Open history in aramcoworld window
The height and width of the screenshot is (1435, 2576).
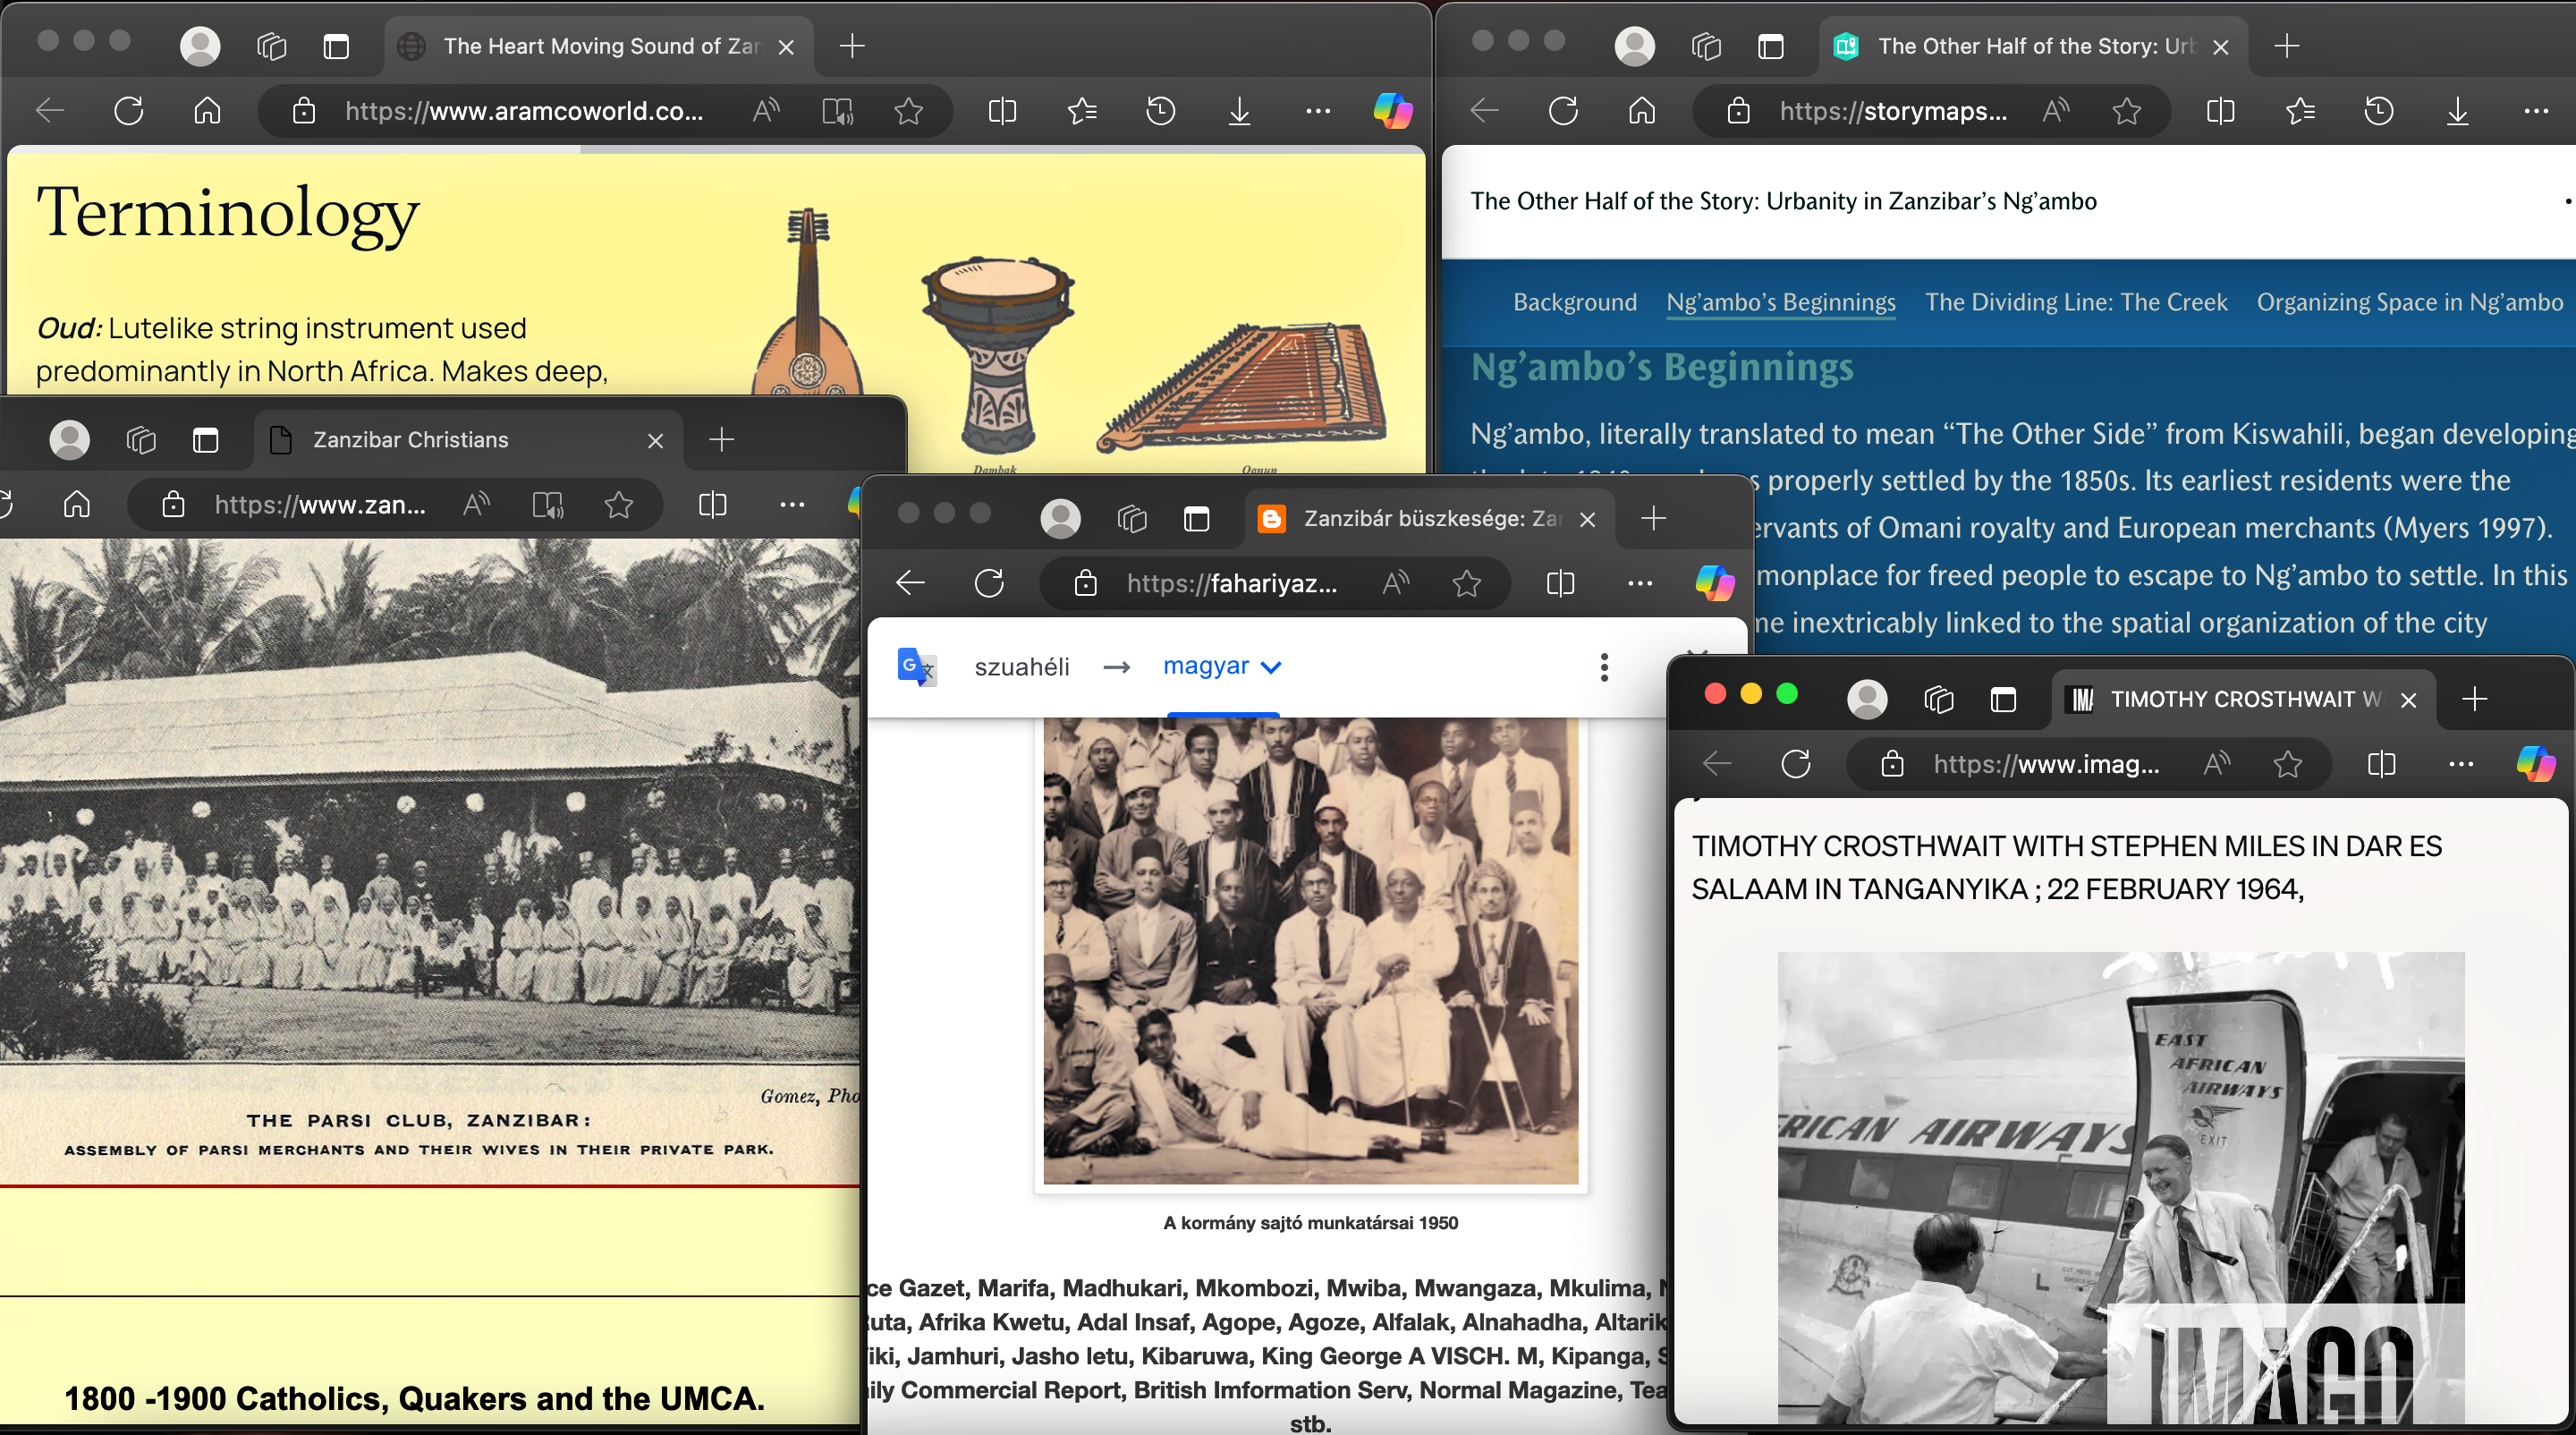(x=1160, y=110)
